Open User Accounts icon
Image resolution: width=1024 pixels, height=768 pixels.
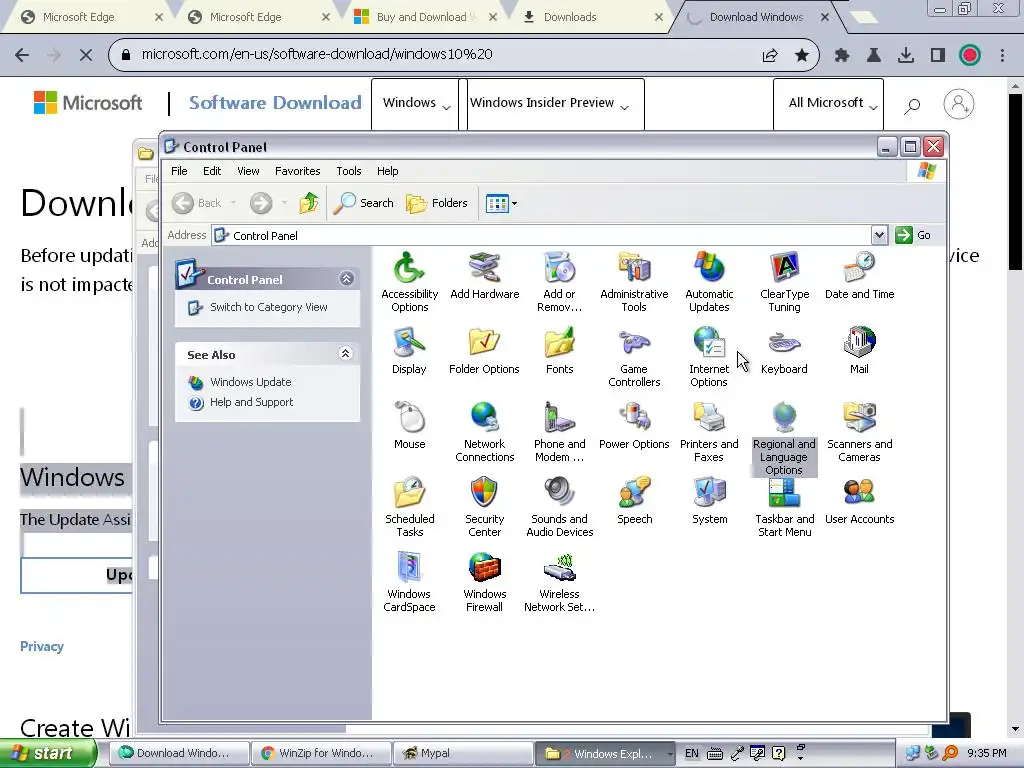[x=859, y=502]
